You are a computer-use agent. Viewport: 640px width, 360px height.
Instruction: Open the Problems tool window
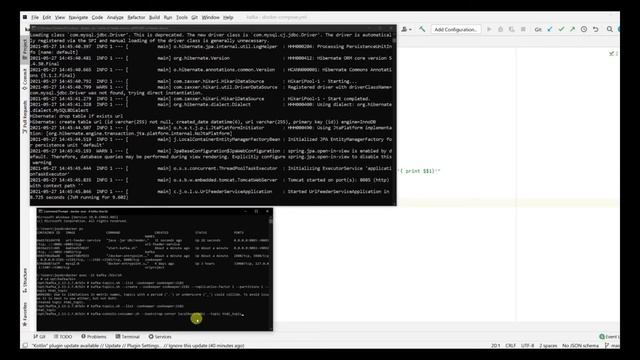pos(93,337)
